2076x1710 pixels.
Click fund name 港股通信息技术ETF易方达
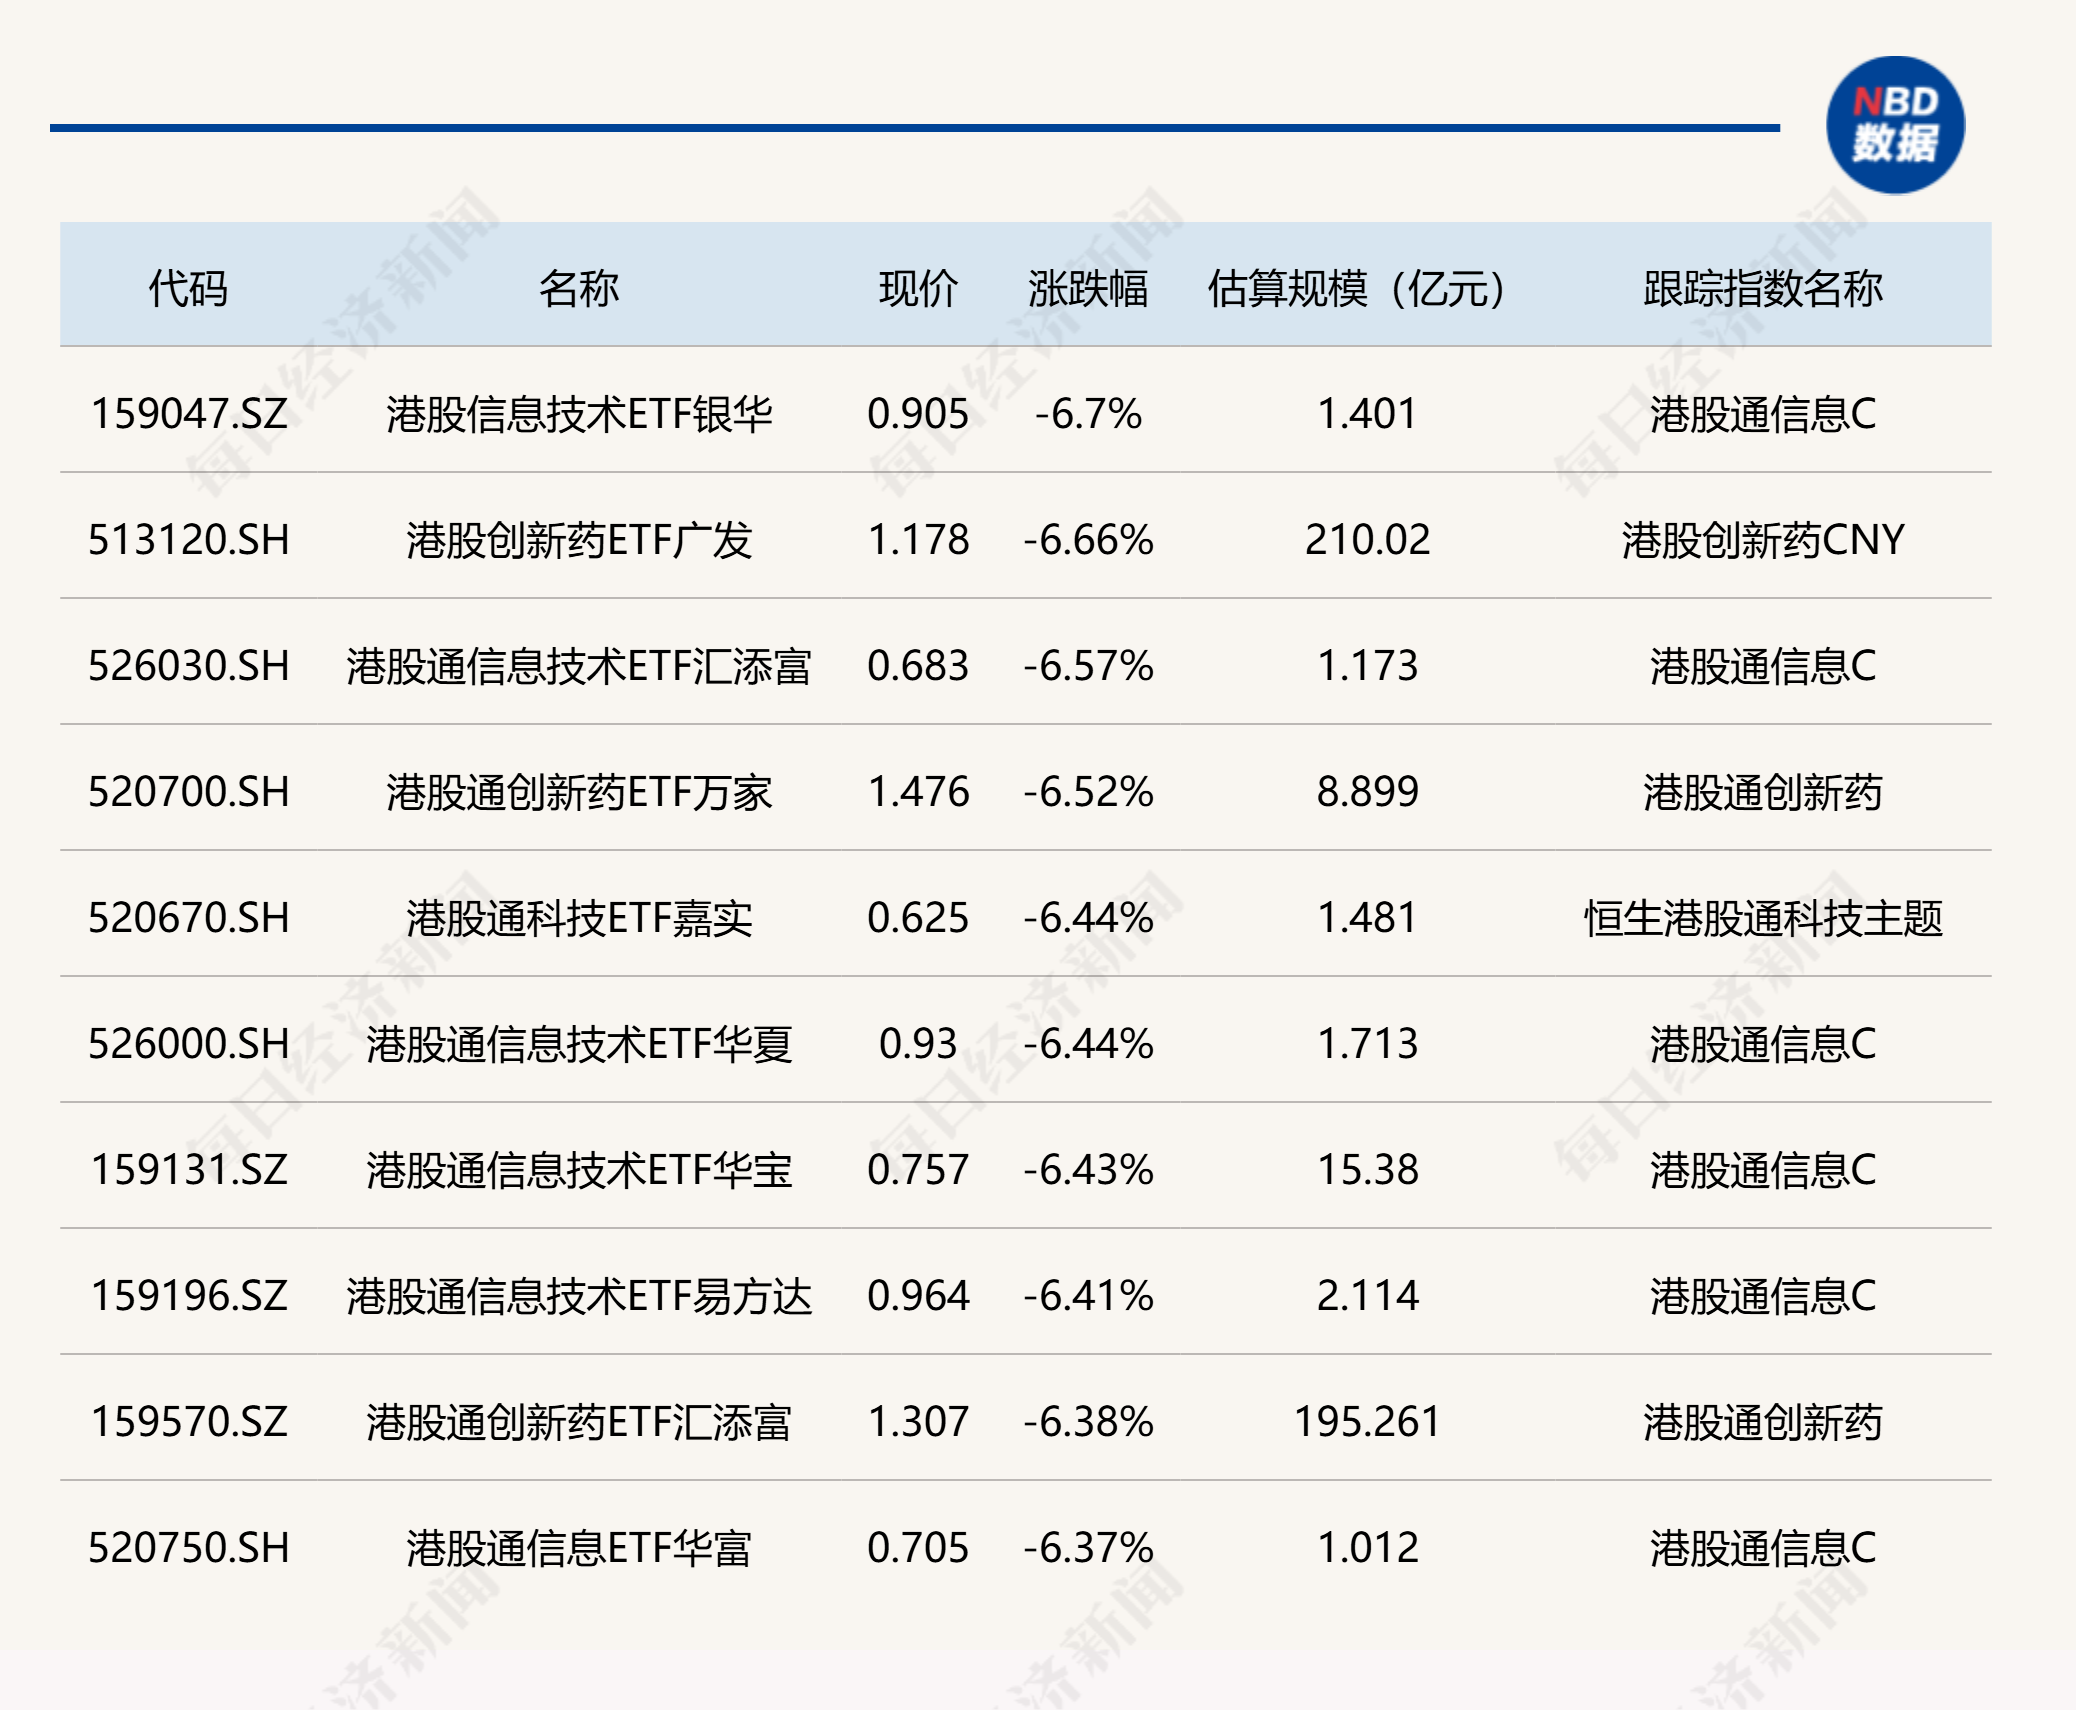click(x=579, y=1296)
